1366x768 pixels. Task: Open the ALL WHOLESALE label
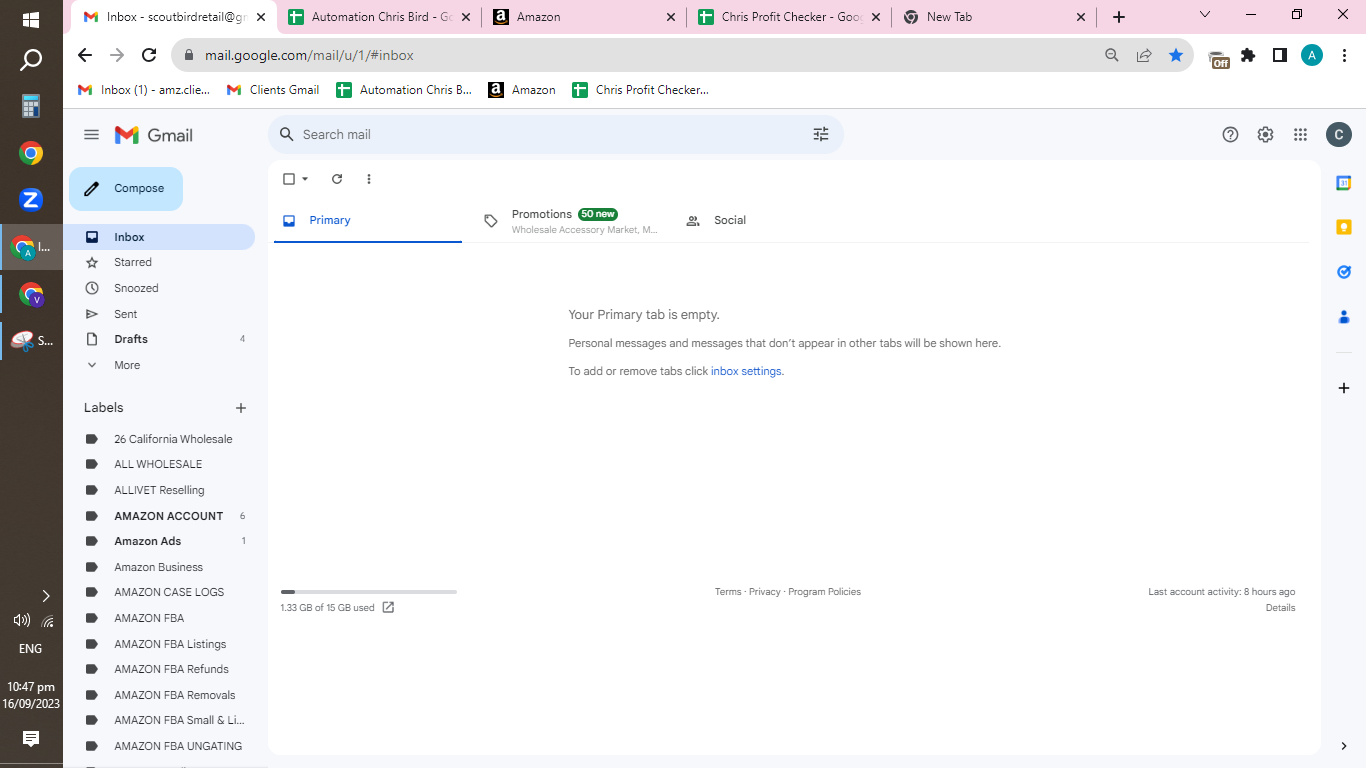coord(159,464)
